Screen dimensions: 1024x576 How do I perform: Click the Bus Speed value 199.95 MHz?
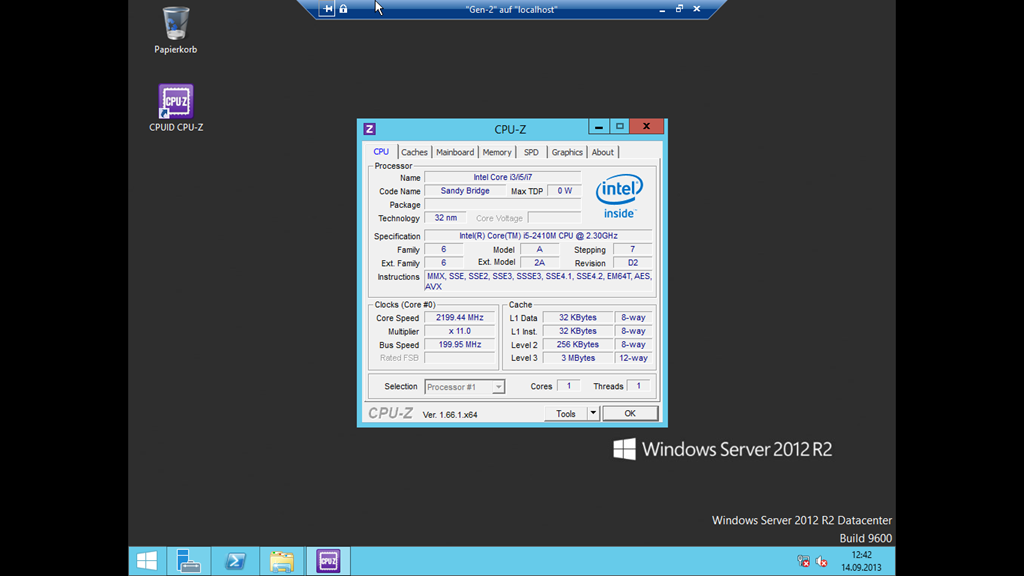pos(460,344)
